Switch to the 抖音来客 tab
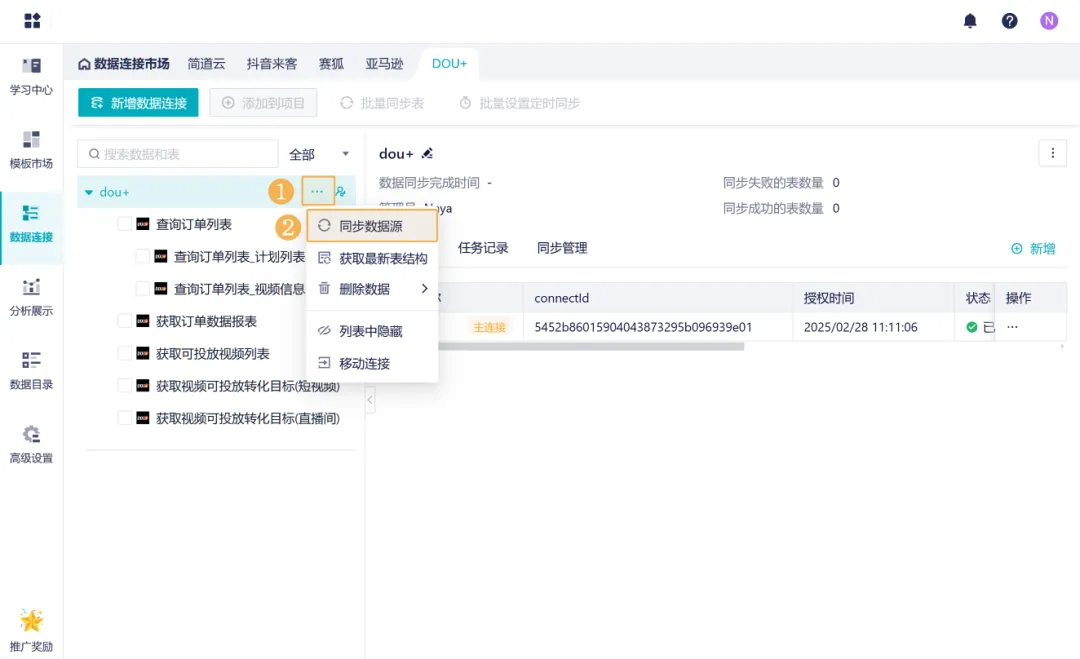Viewport: 1080px width, 659px height. [272, 63]
